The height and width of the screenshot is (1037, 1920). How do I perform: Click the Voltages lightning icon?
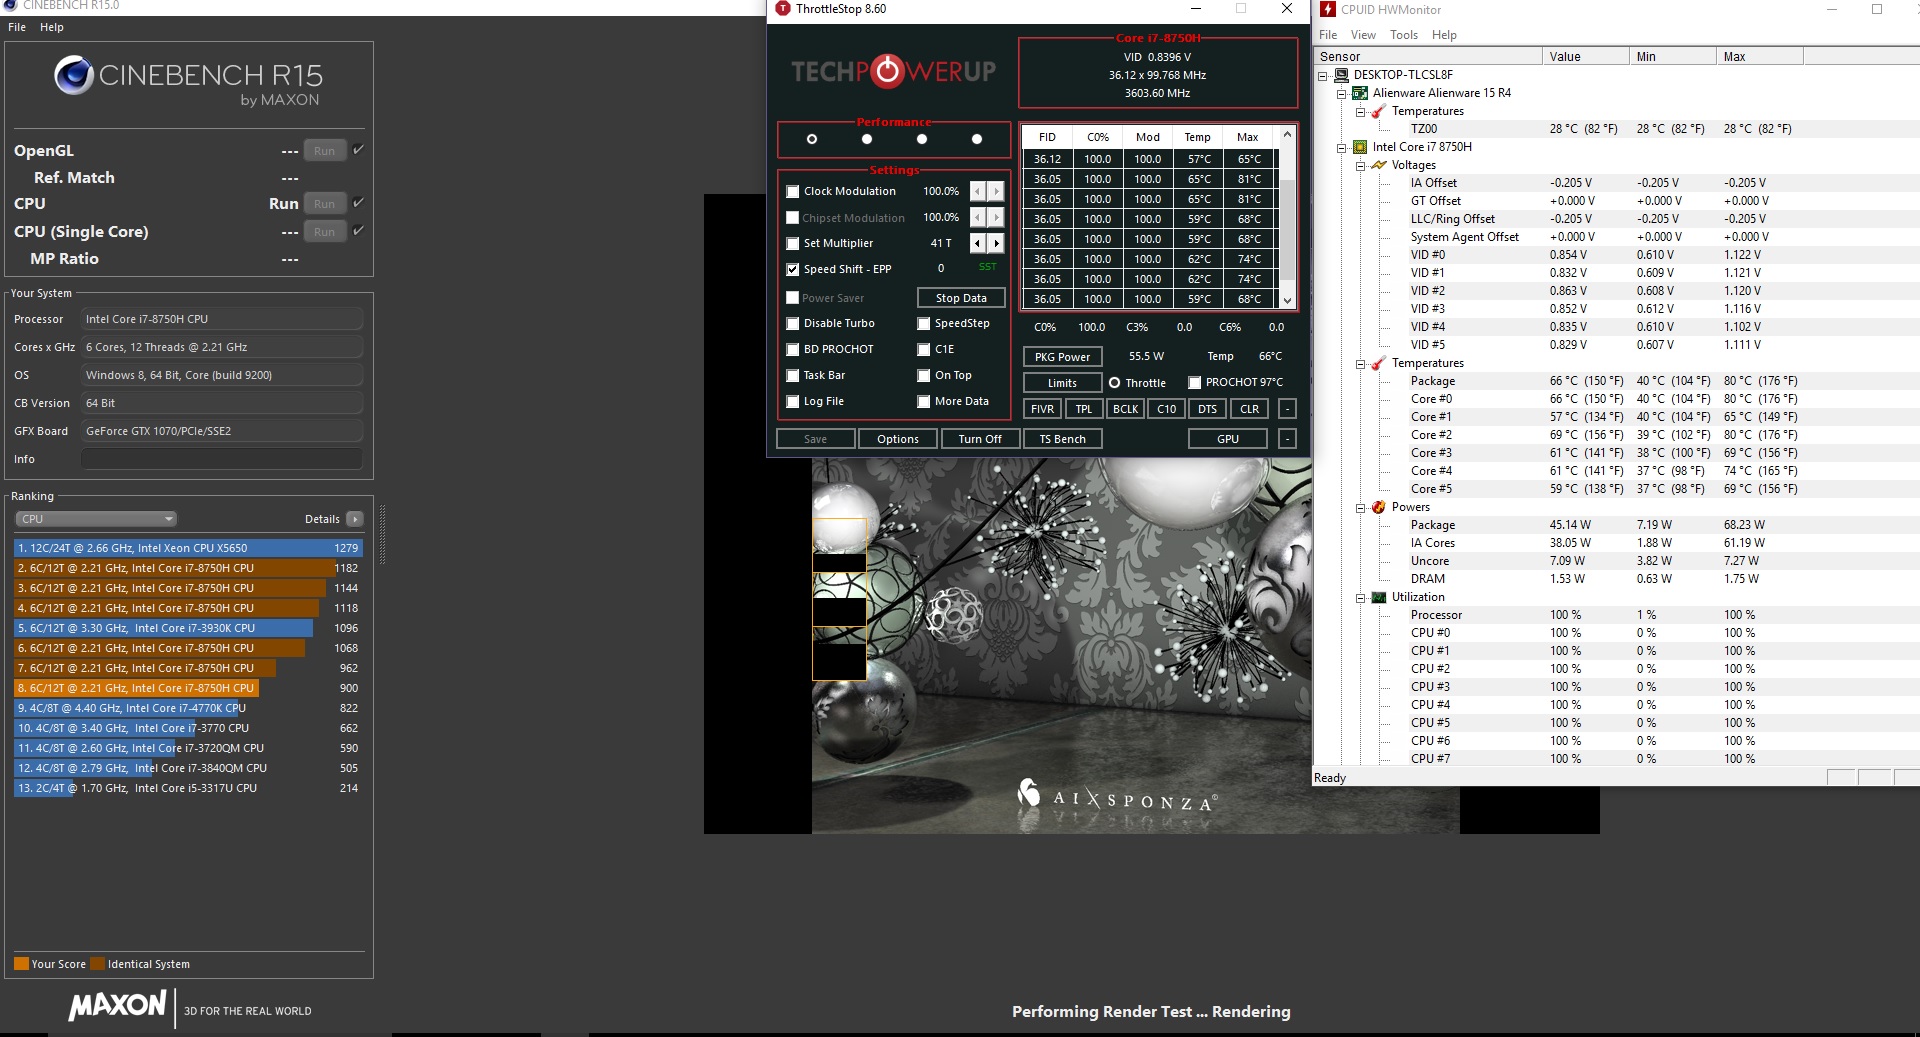point(1379,165)
